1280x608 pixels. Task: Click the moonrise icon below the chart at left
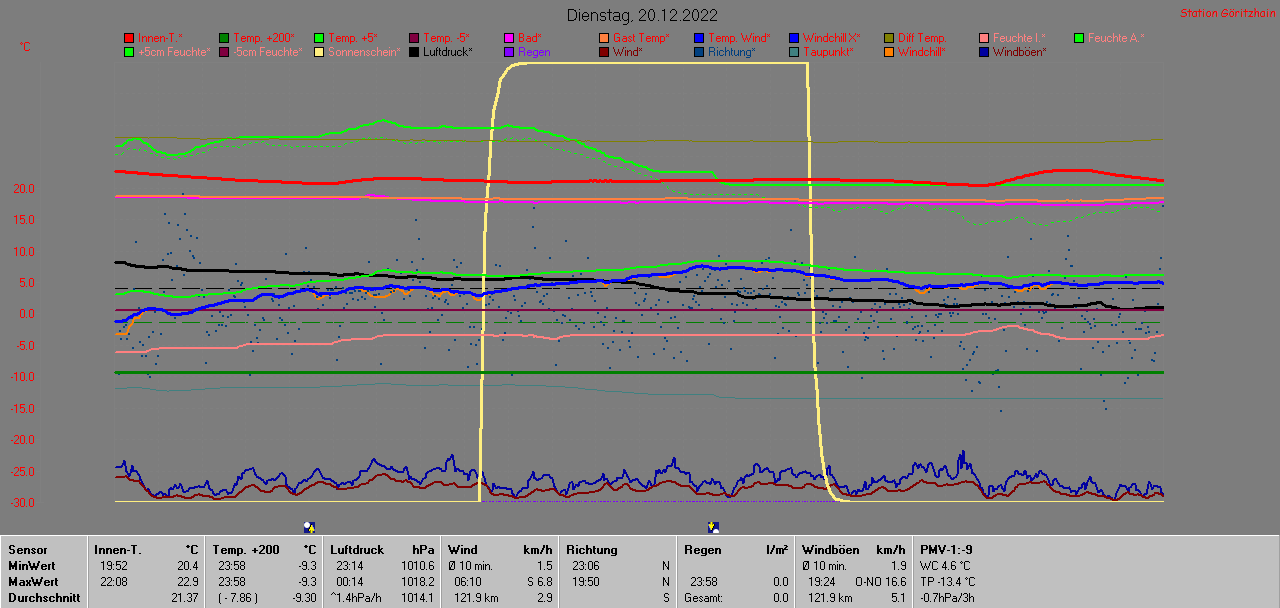pos(310,527)
